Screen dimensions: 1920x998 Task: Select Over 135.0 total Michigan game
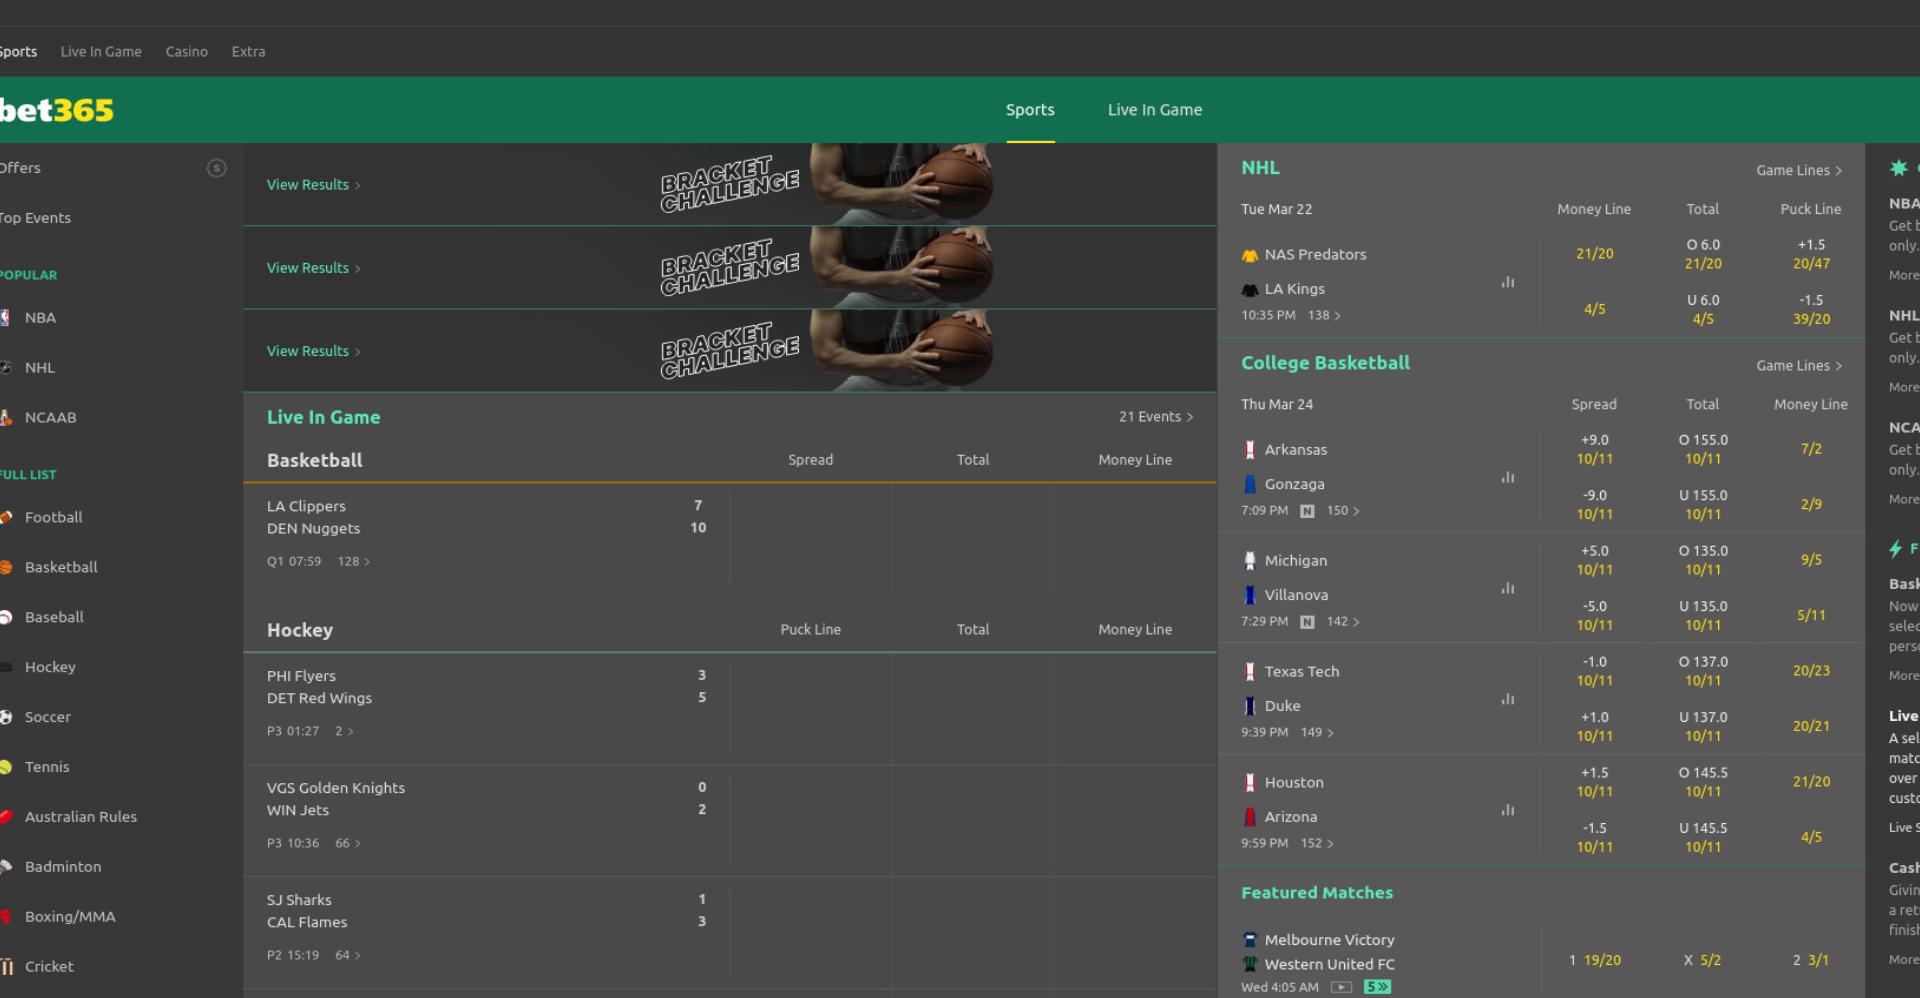(x=1703, y=560)
